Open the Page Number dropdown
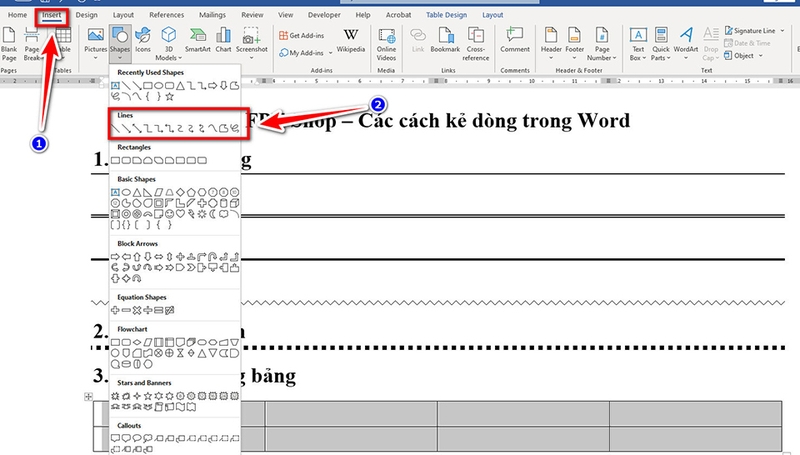Image resolution: width=800 pixels, height=455 pixels. pyautogui.click(x=602, y=44)
